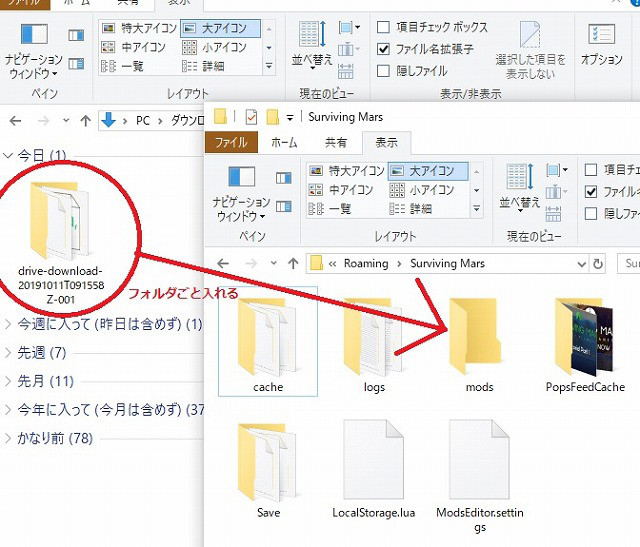Expand the 今年に入って (今月は含めず) group

8,409
